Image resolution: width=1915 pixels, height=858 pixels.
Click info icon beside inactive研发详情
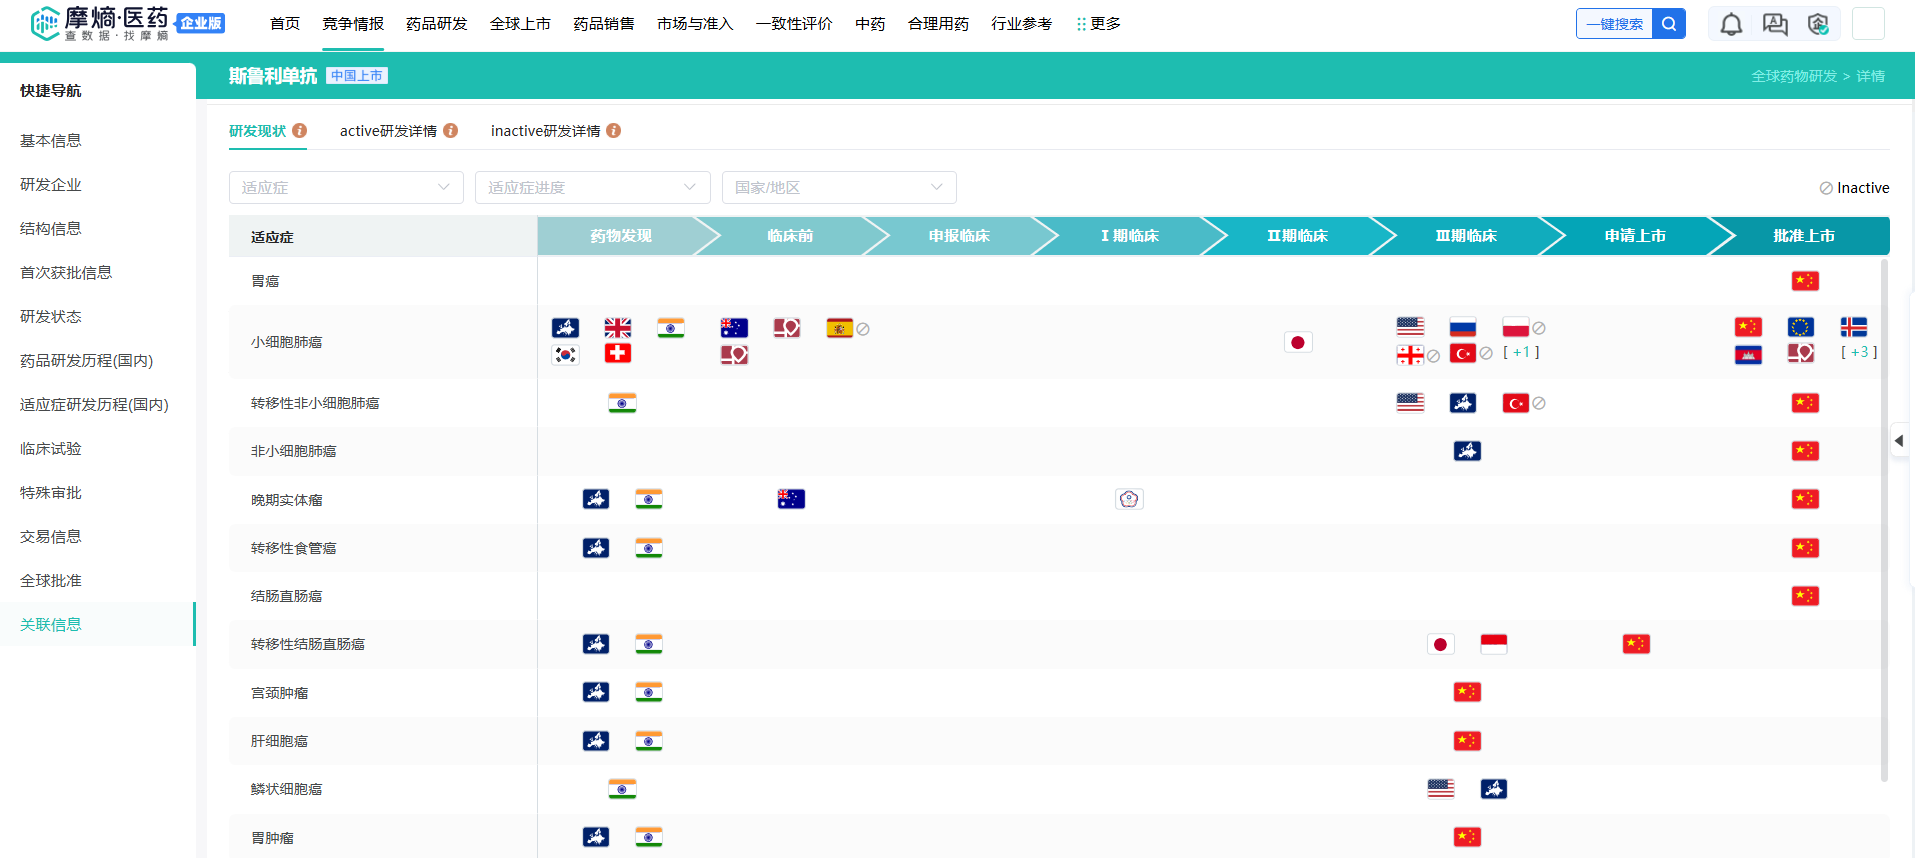tap(614, 131)
